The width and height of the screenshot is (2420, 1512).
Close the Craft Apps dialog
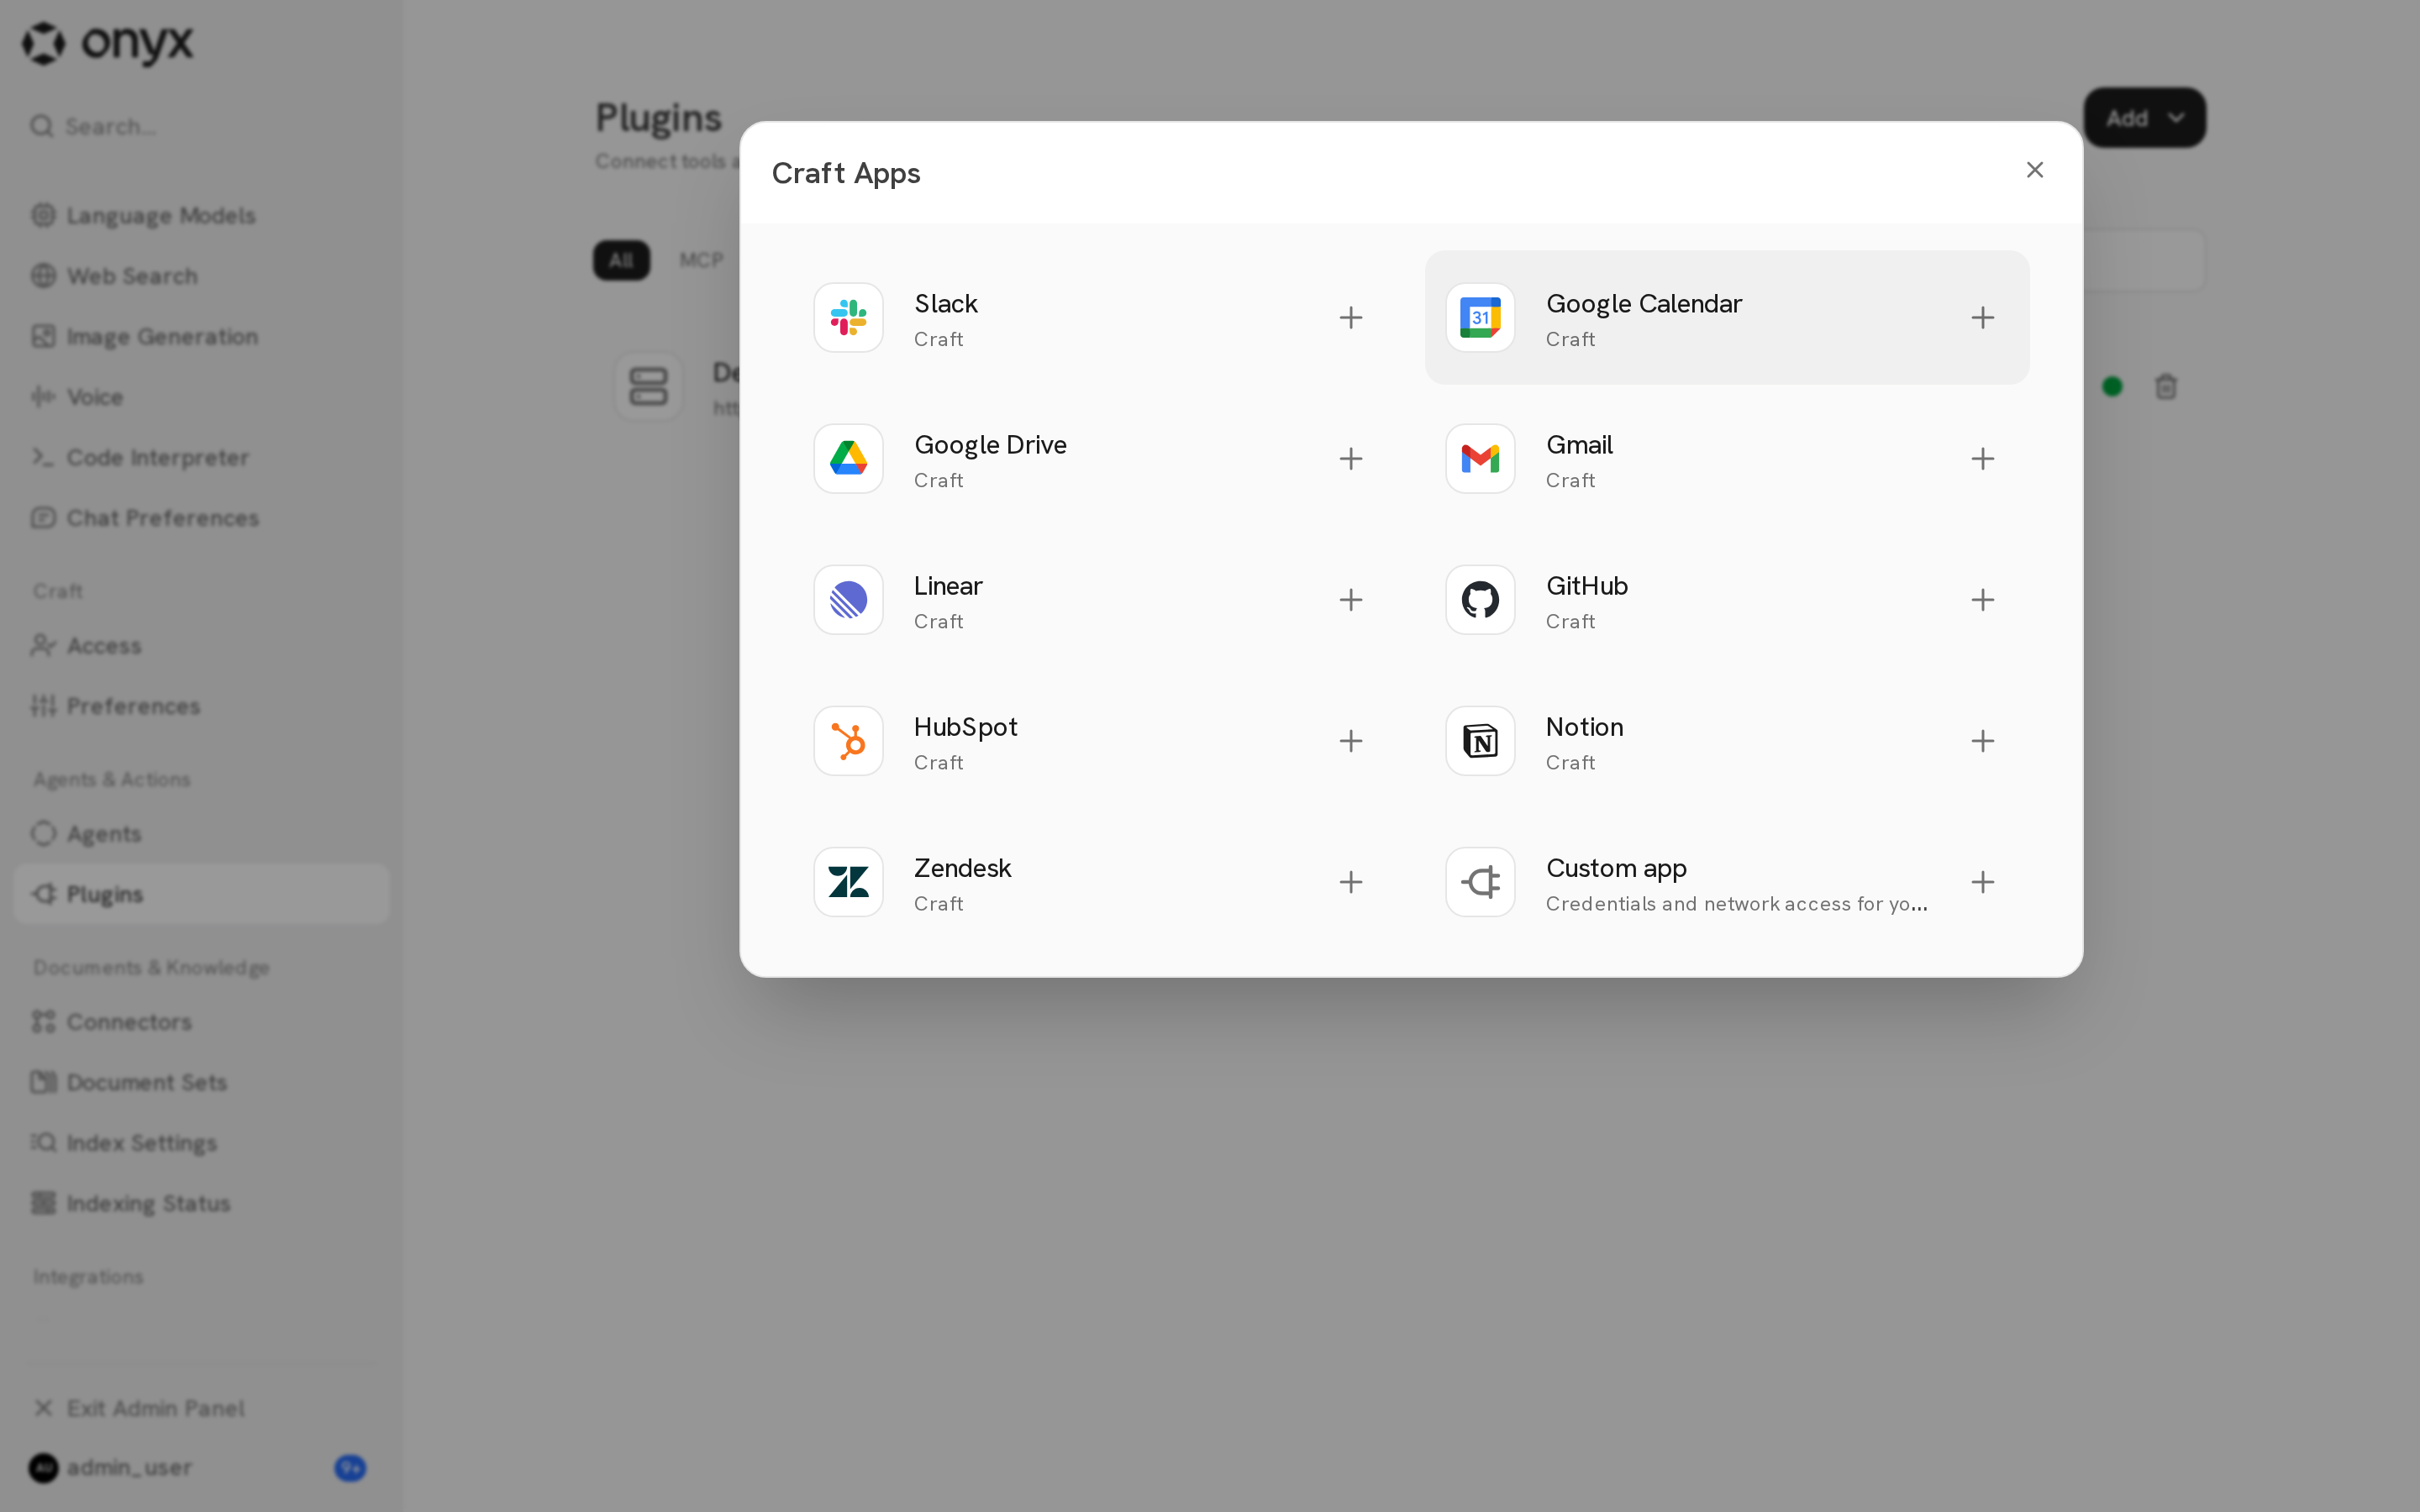click(2034, 170)
